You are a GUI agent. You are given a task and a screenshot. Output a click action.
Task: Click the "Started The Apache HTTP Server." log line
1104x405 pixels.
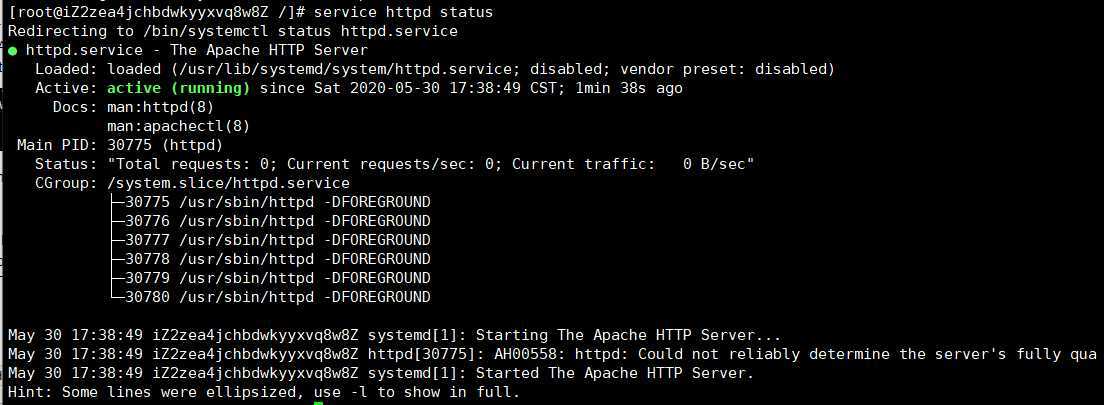(x=381, y=373)
